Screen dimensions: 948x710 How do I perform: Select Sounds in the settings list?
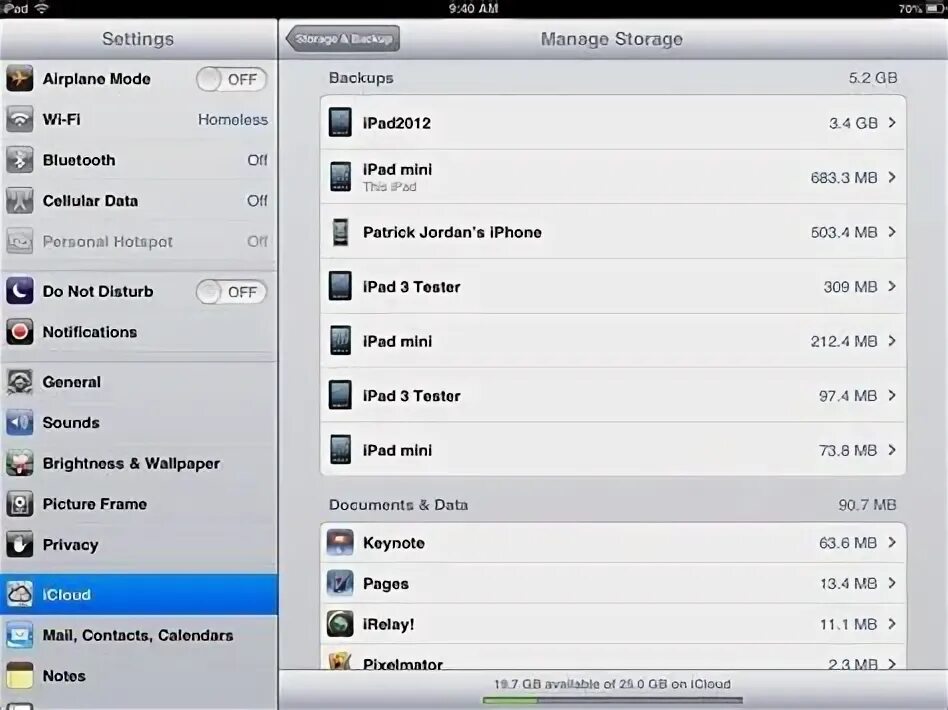click(138, 422)
